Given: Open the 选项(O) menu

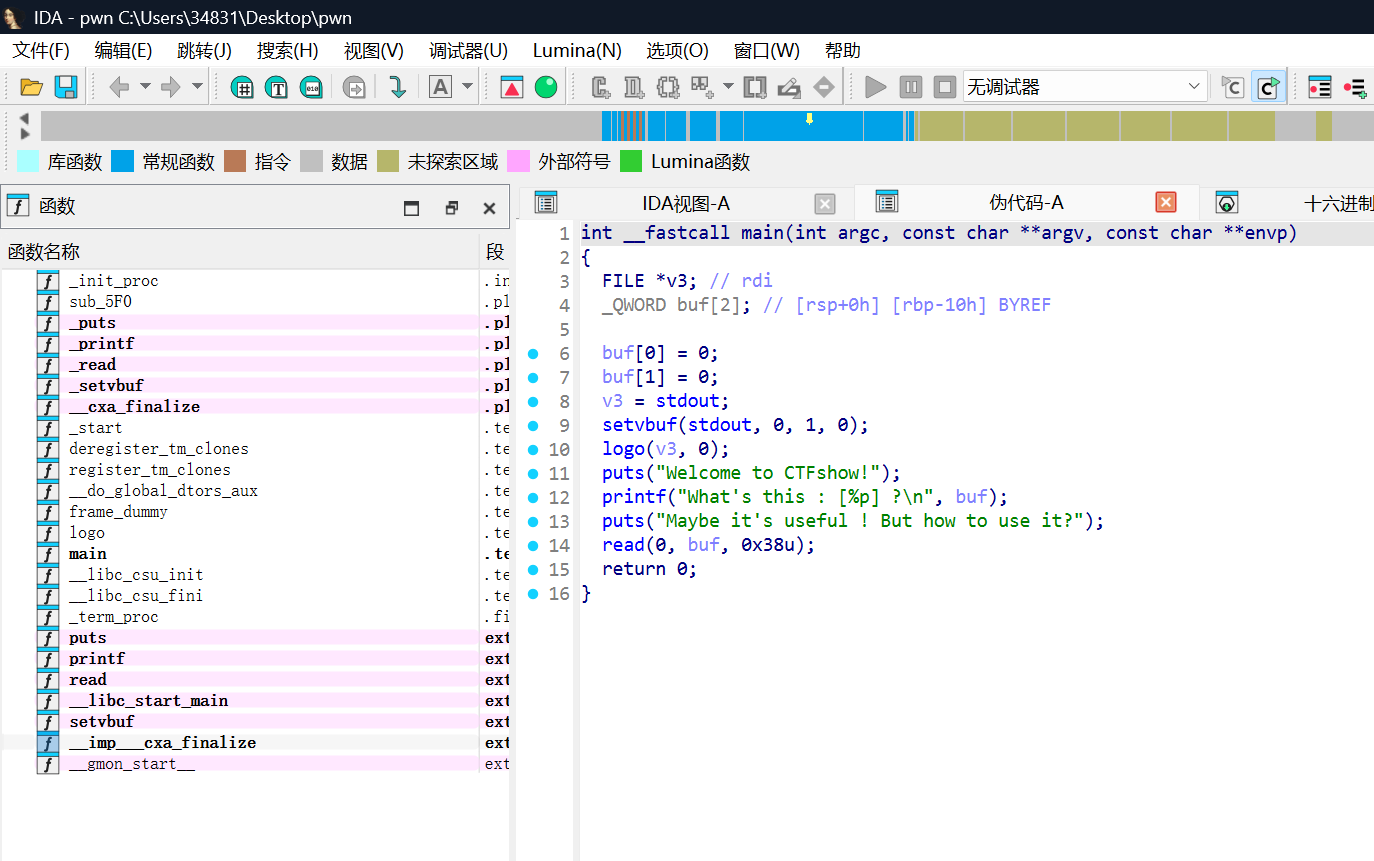Looking at the screenshot, I should pyautogui.click(x=677, y=51).
